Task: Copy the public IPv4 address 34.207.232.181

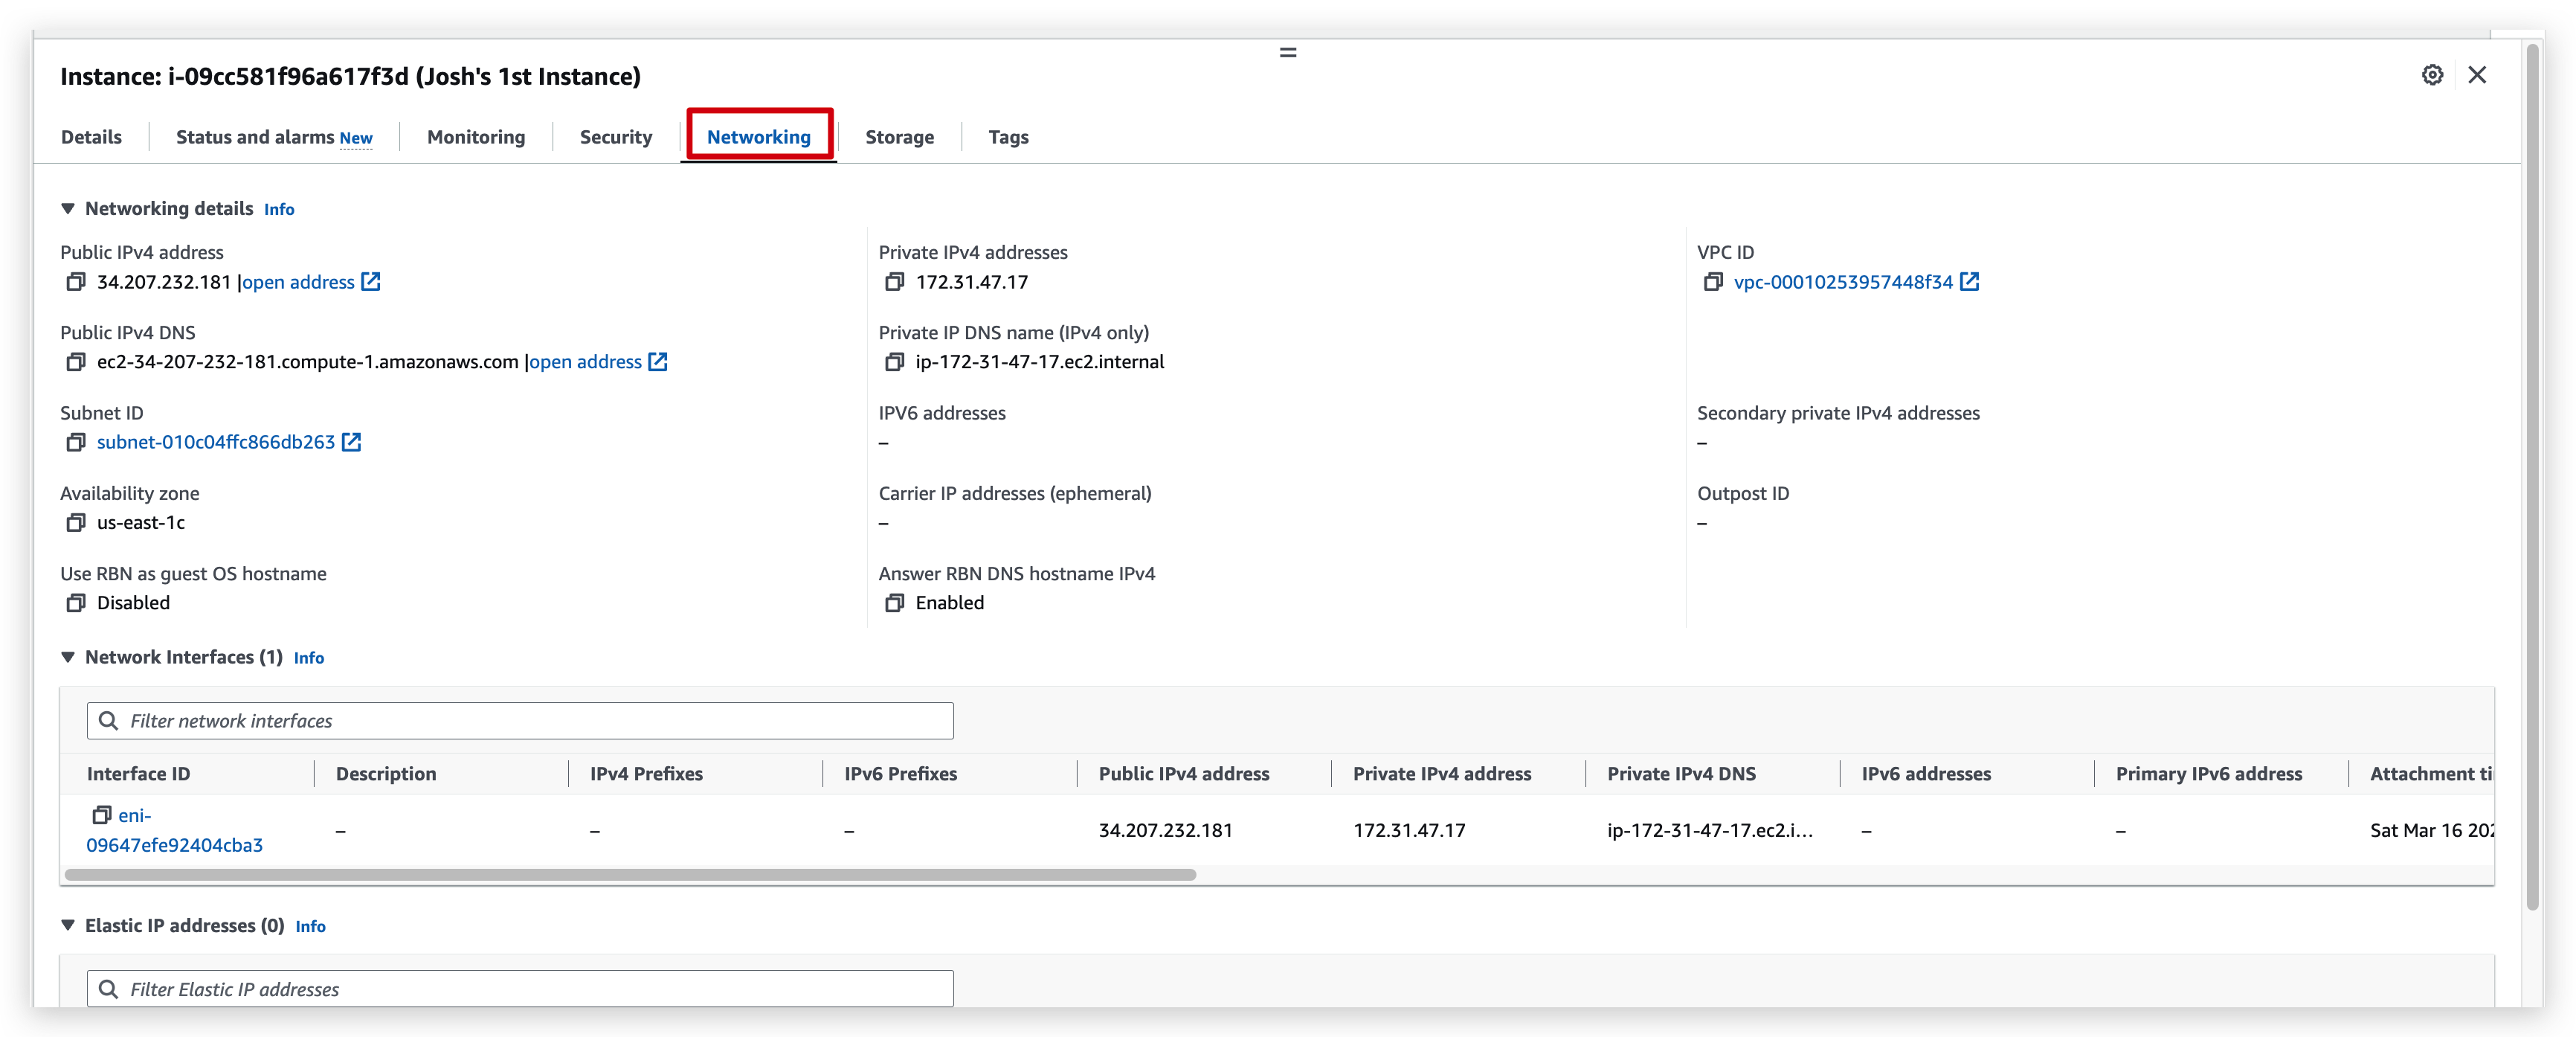Action: point(76,282)
